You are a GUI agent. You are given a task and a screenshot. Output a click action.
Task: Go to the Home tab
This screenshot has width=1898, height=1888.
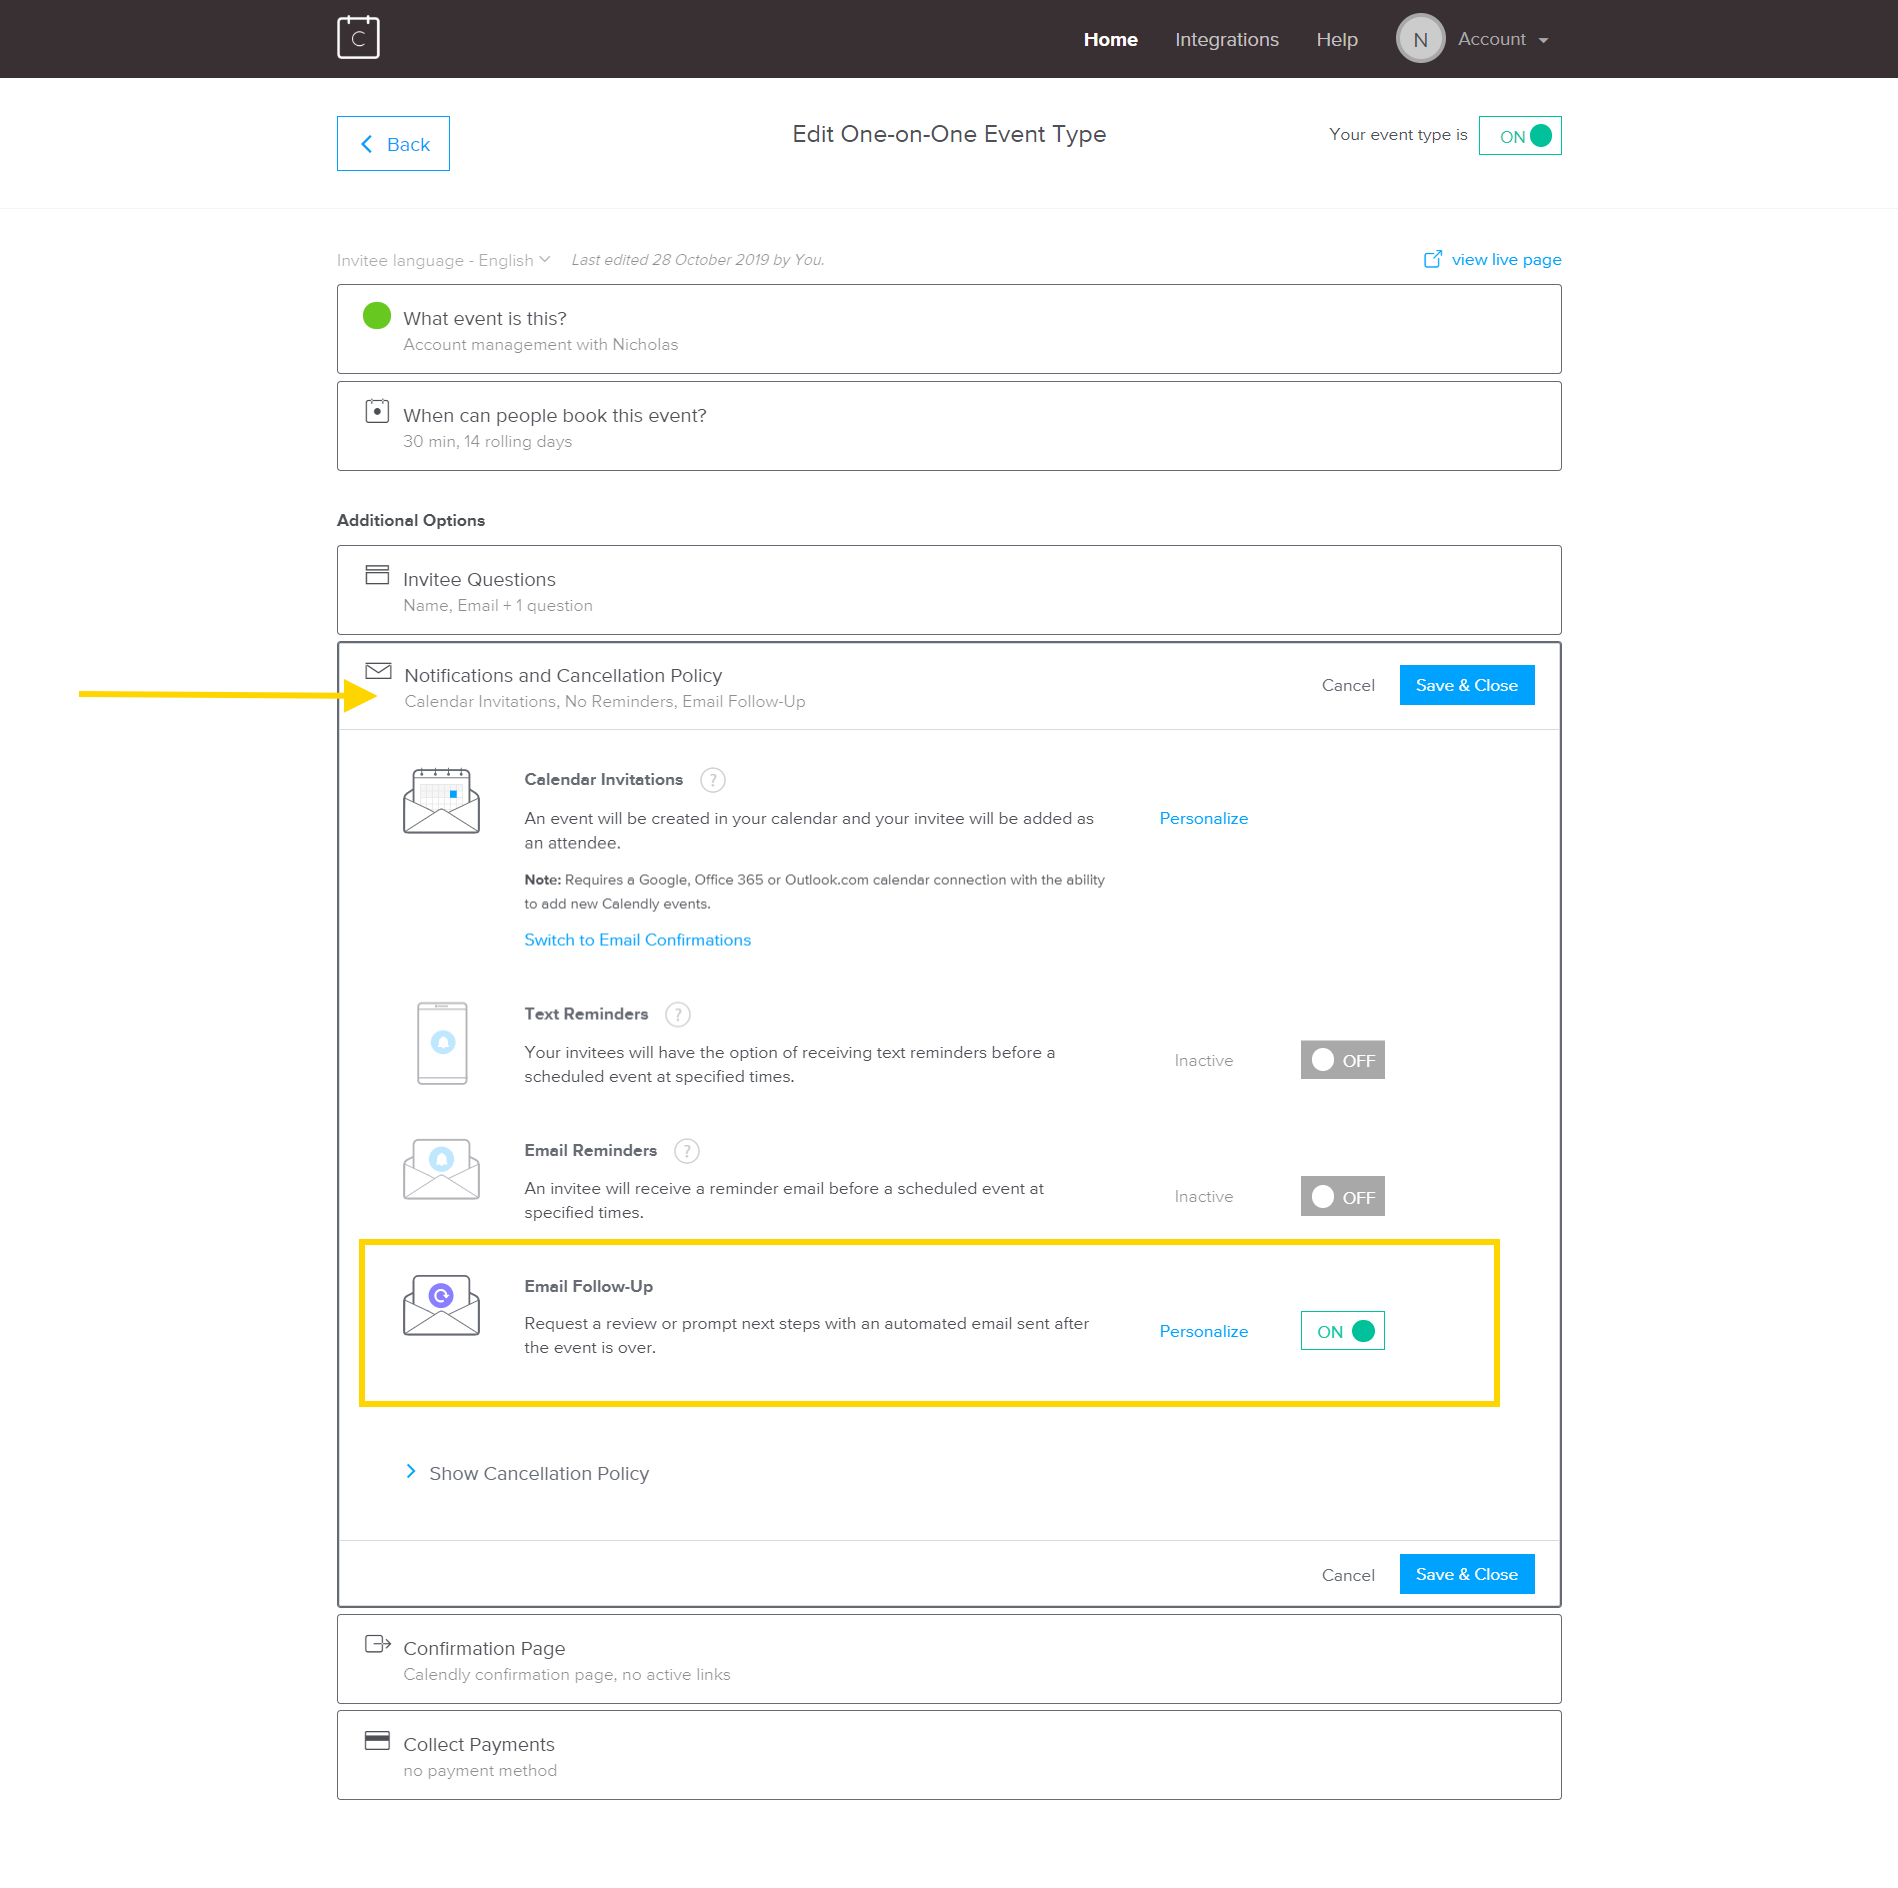(x=1110, y=39)
